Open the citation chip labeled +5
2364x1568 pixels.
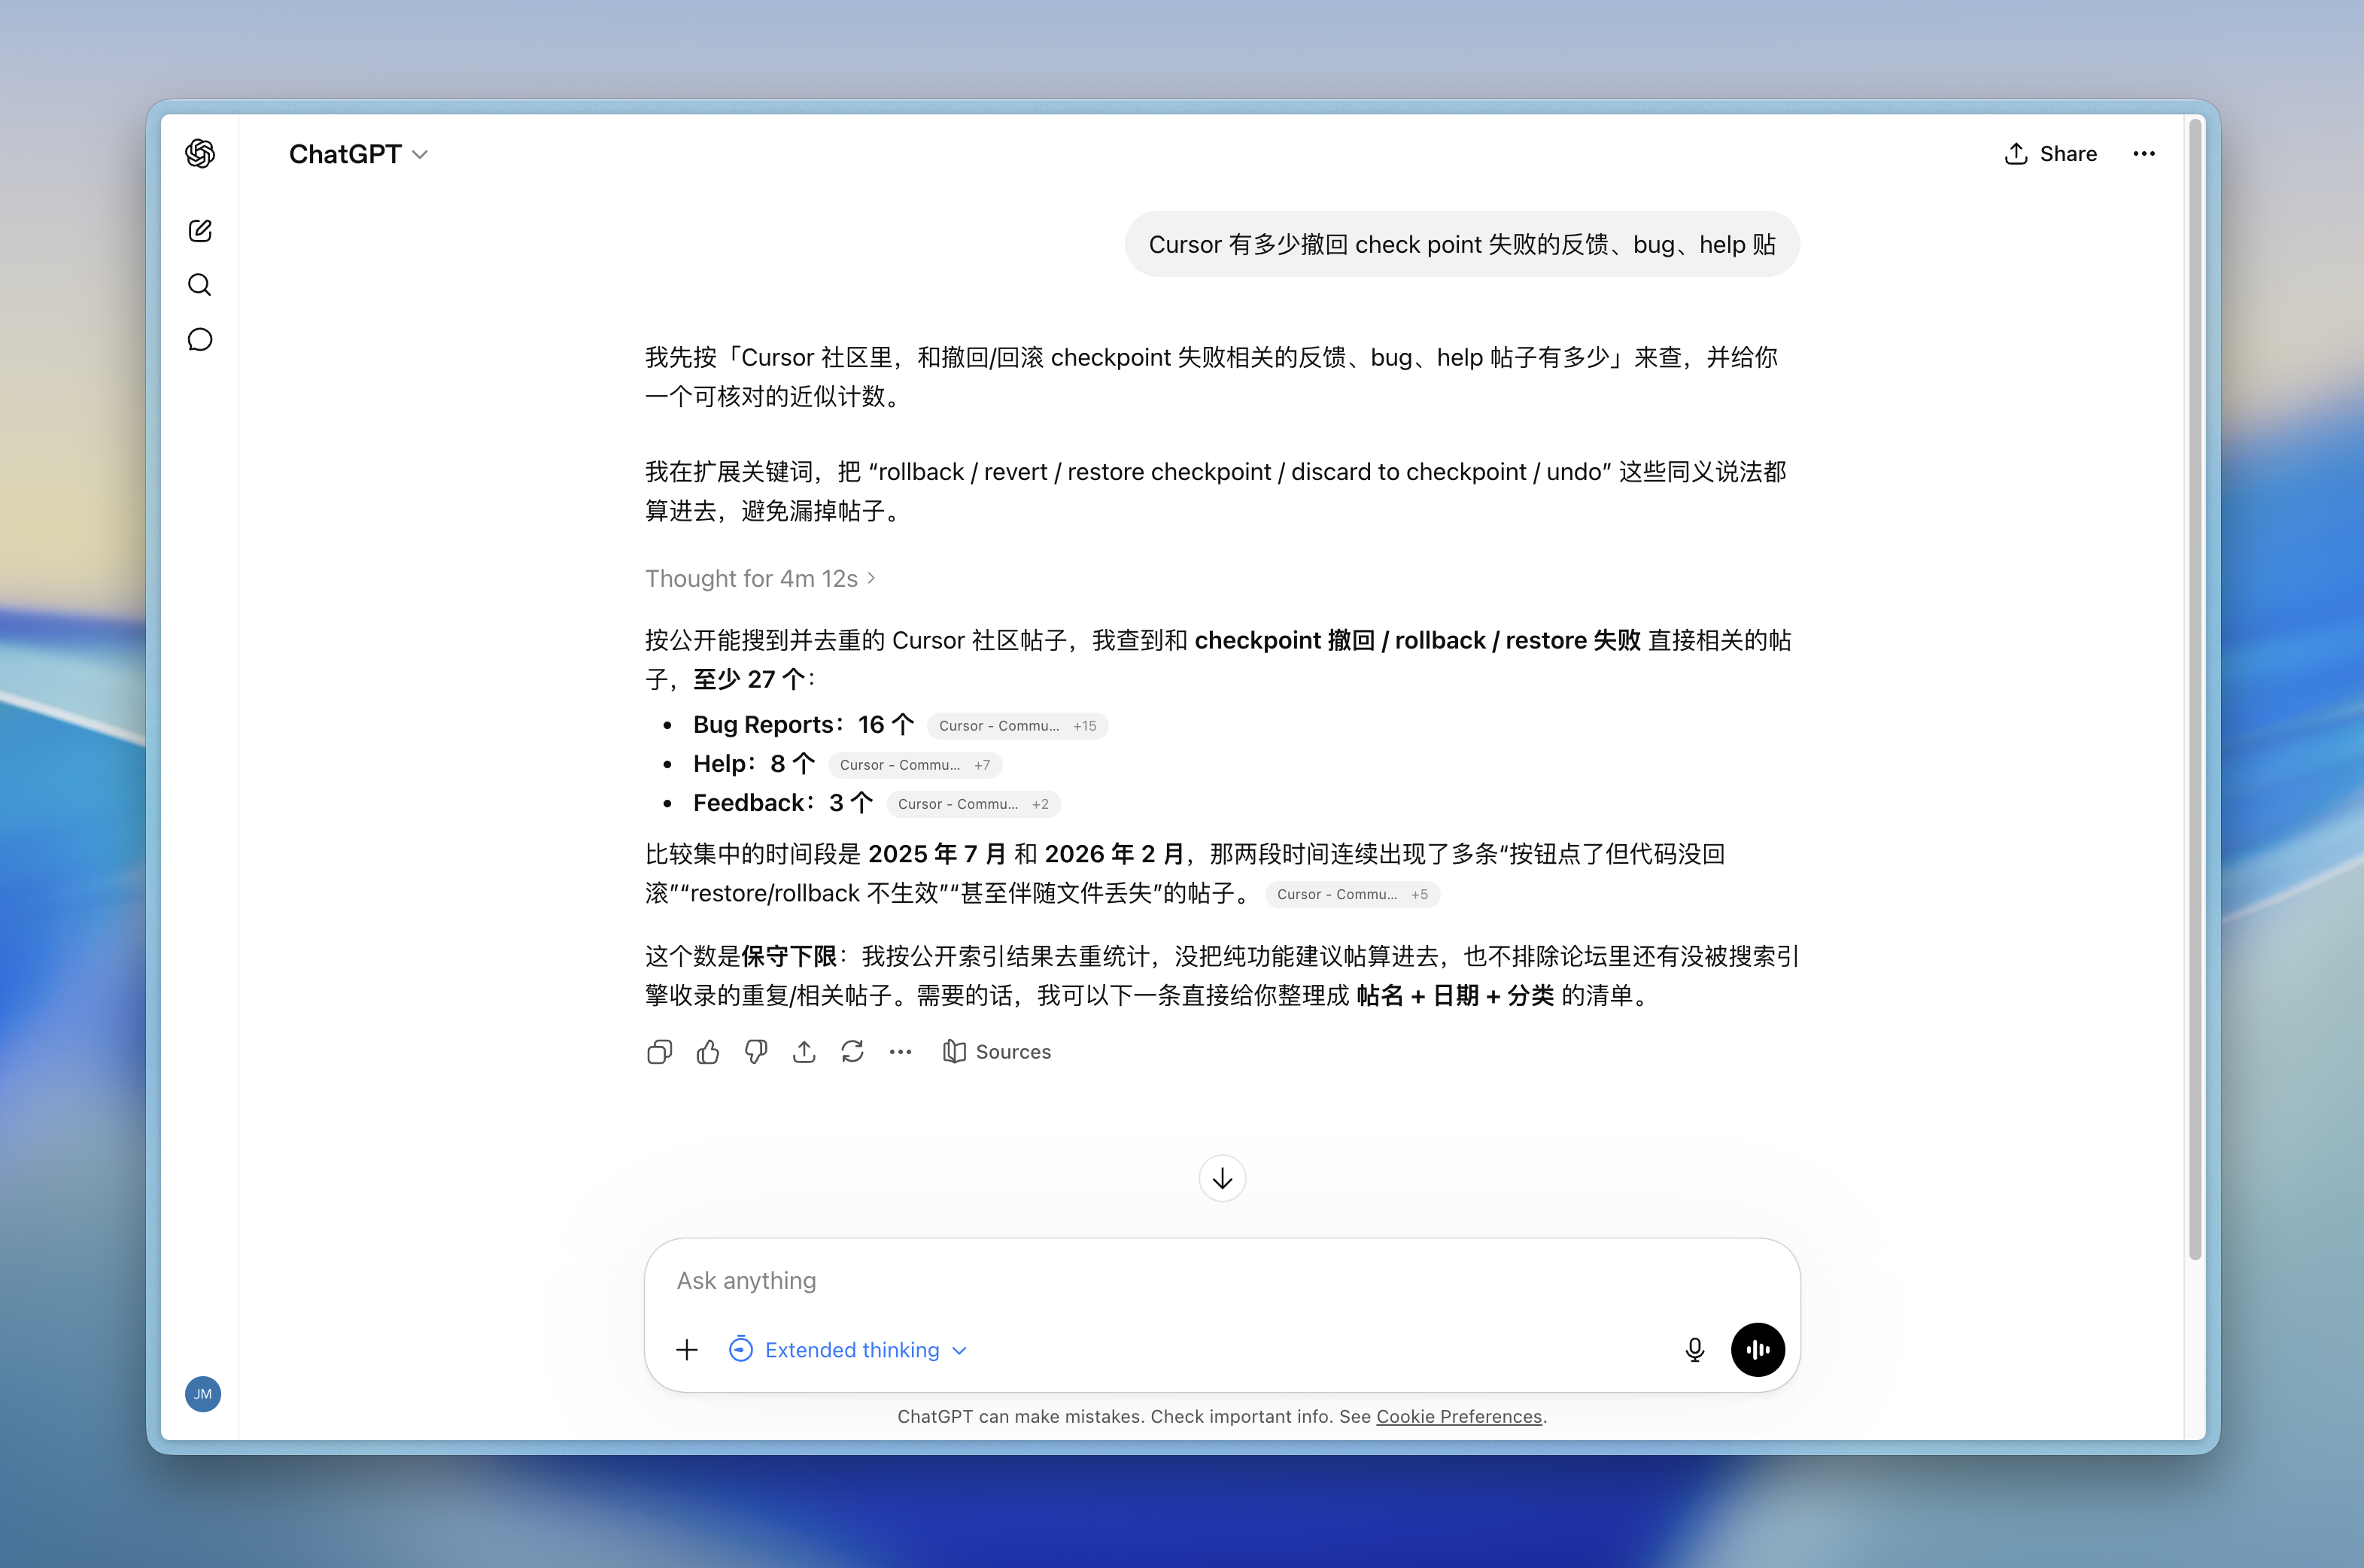click(x=1352, y=894)
